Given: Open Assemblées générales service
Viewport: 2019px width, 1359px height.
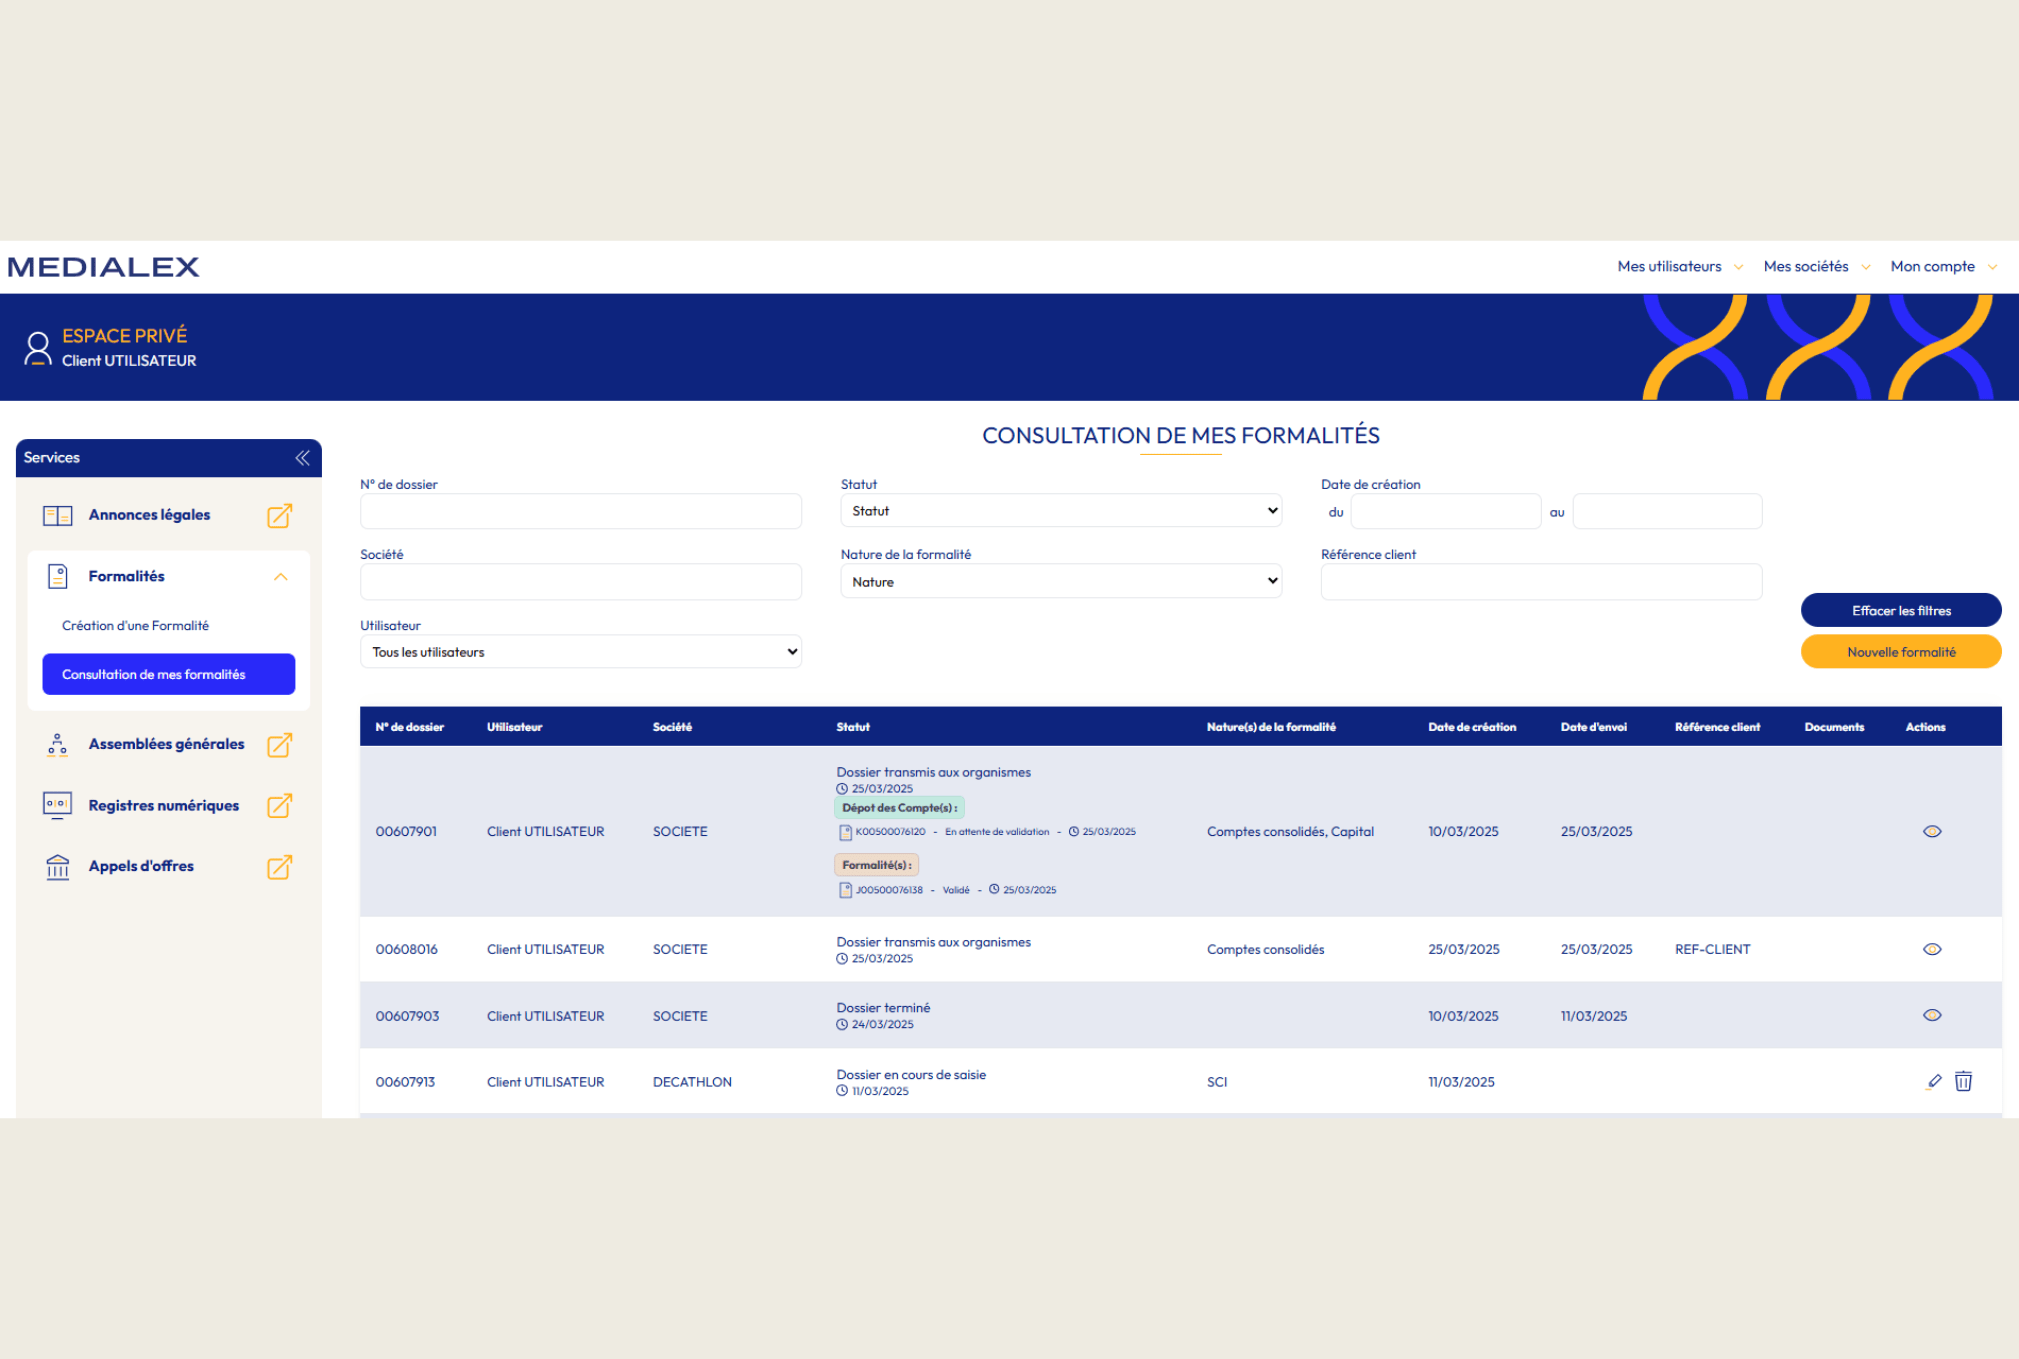Looking at the screenshot, I should tap(166, 744).
